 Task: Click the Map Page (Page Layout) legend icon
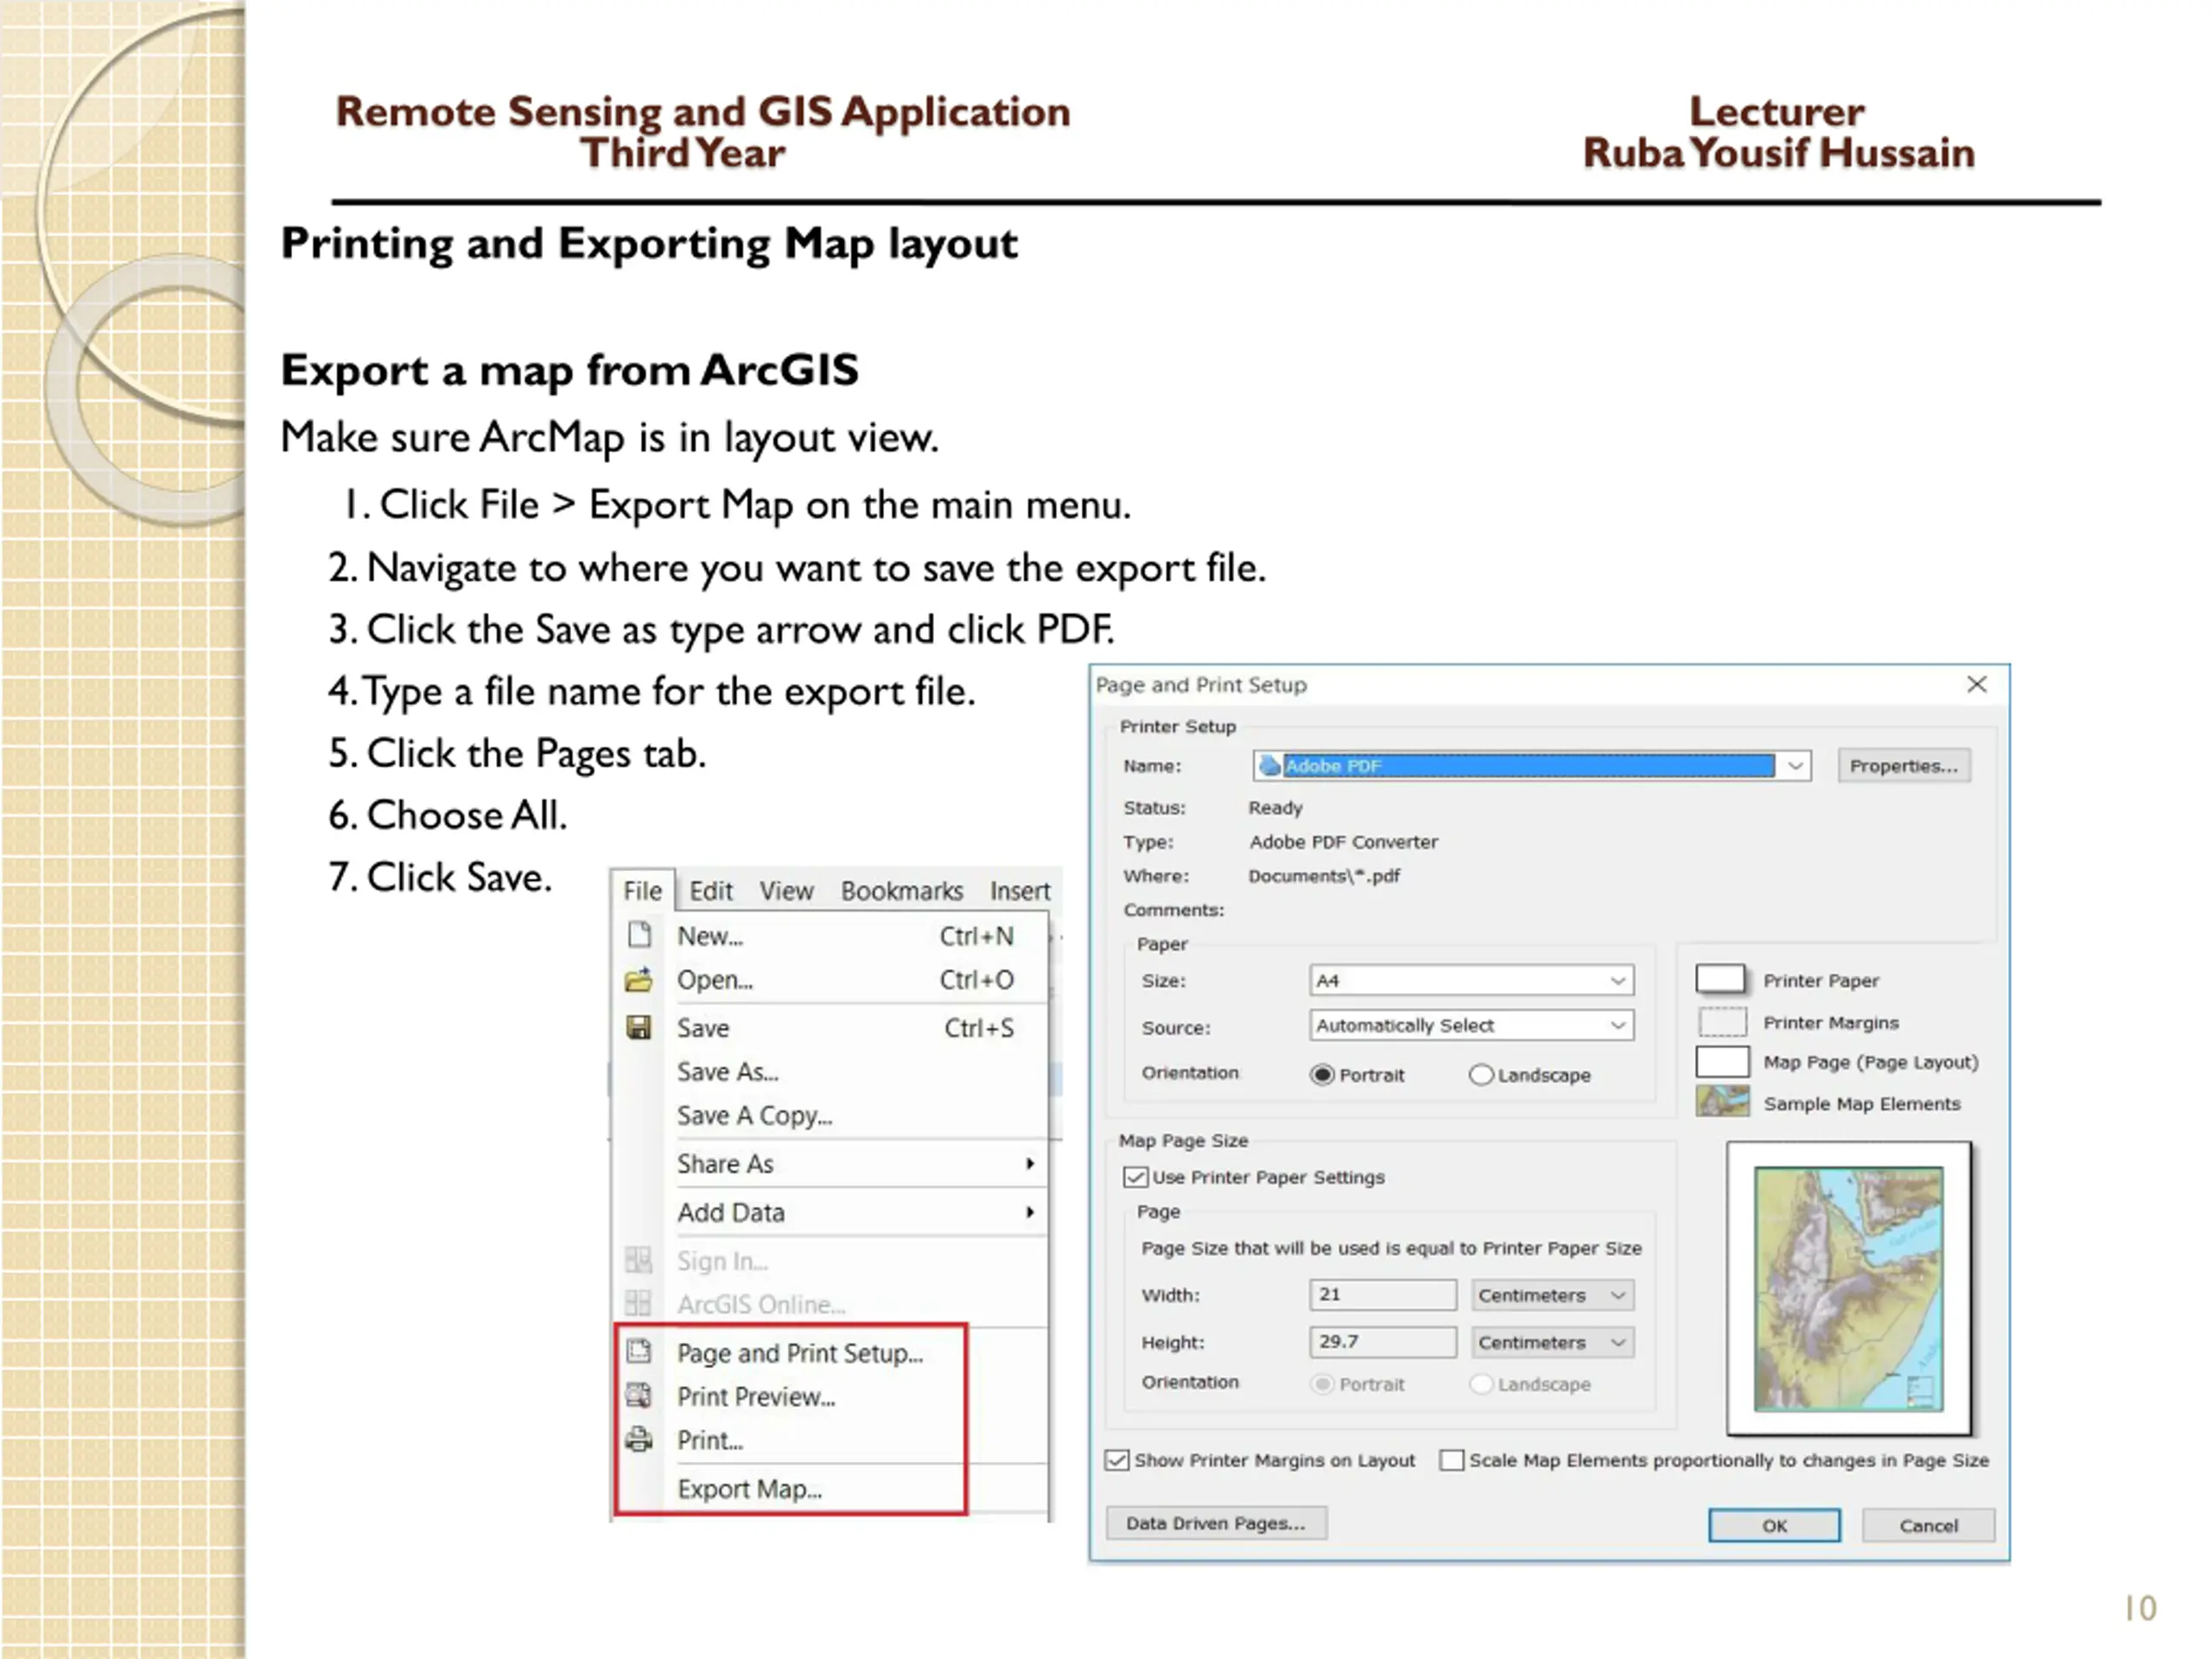[1722, 1062]
